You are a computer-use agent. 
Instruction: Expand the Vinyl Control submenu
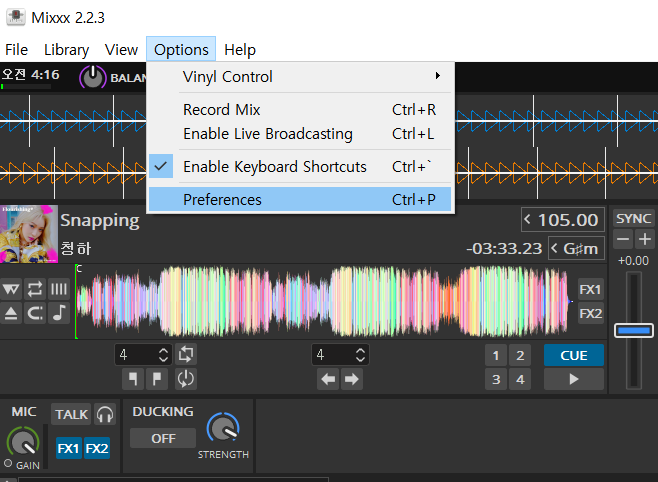pyautogui.click(x=300, y=77)
